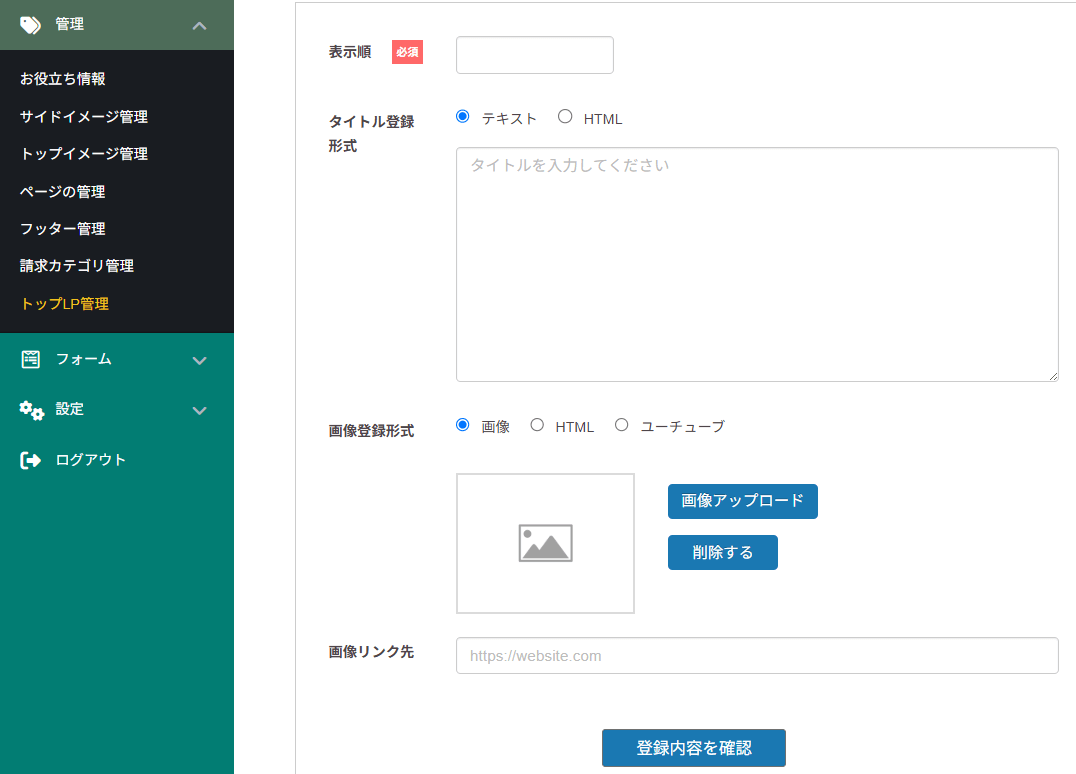The height and width of the screenshot is (774, 1076).
Task: Click the logout arrow icon
Action: coord(30,460)
